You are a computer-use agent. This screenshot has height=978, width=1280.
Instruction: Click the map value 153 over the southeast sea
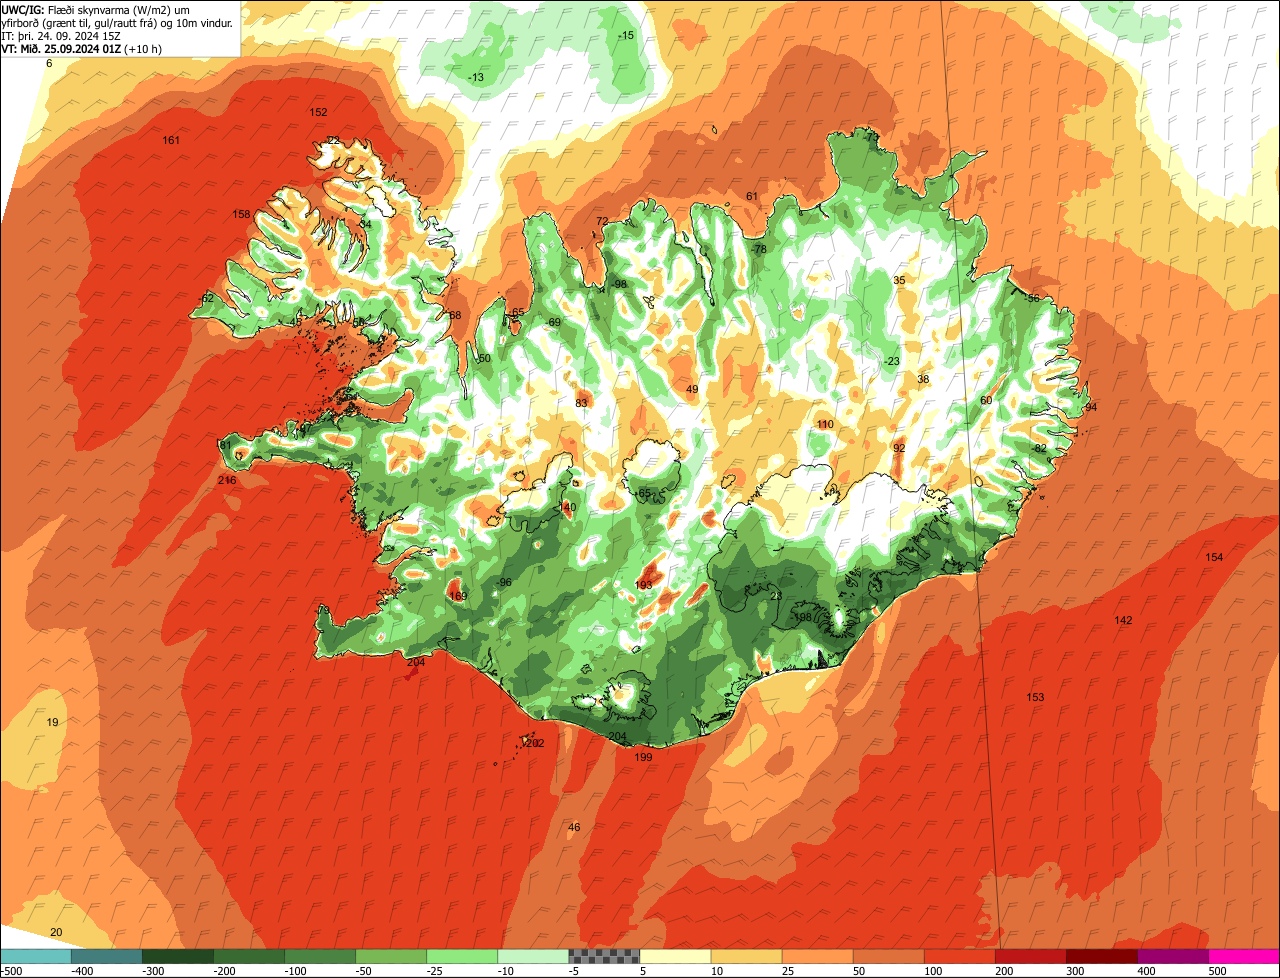pyautogui.click(x=1035, y=697)
